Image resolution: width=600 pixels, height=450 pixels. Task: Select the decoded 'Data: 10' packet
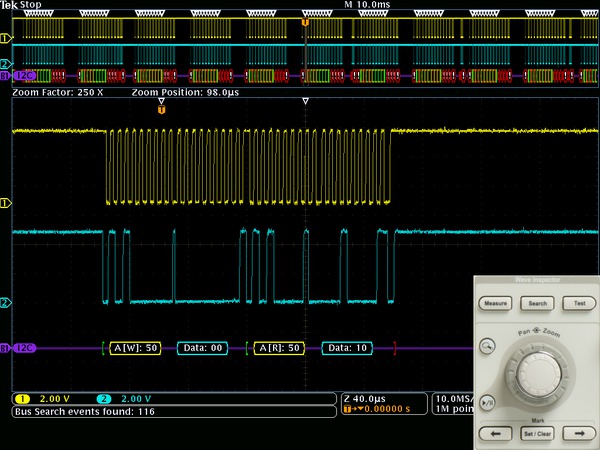coord(349,348)
